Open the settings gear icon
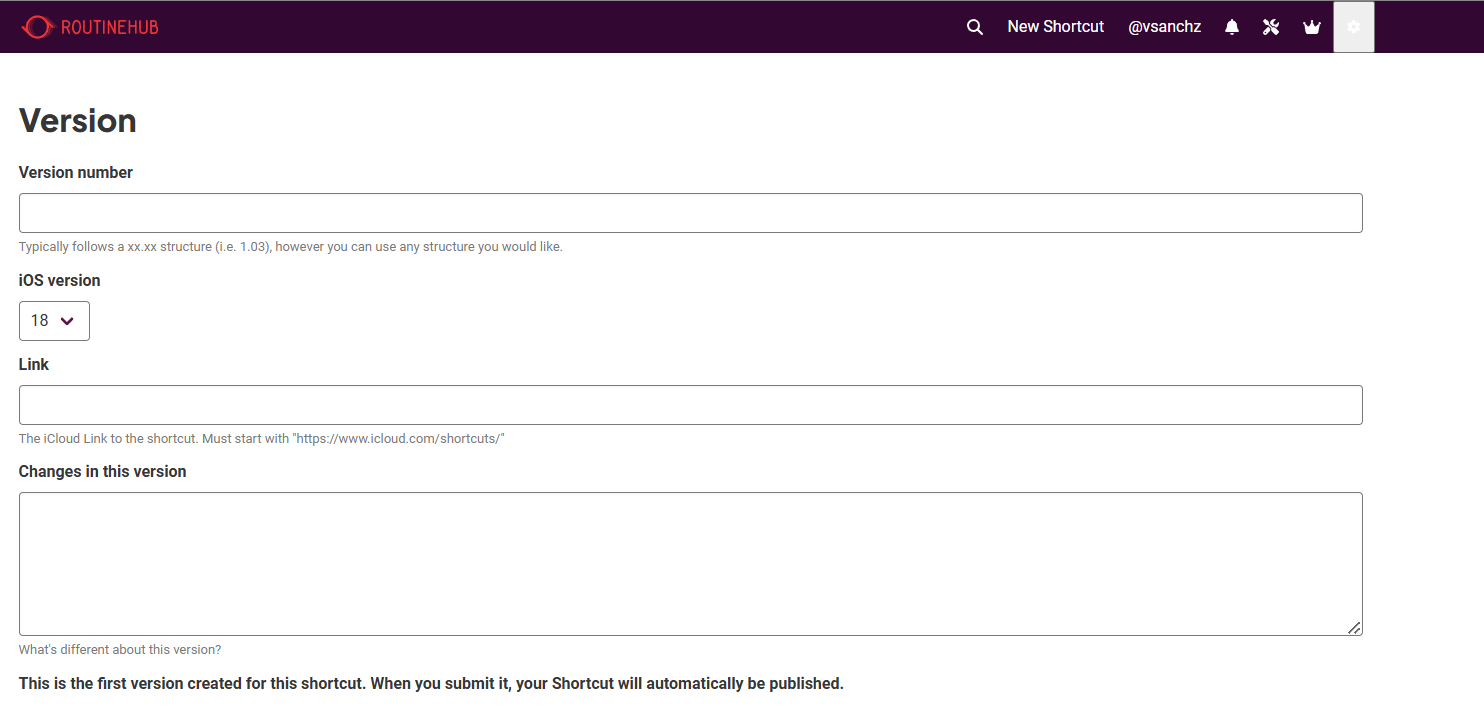Image resolution: width=1484 pixels, height=719 pixels. [x=1354, y=27]
